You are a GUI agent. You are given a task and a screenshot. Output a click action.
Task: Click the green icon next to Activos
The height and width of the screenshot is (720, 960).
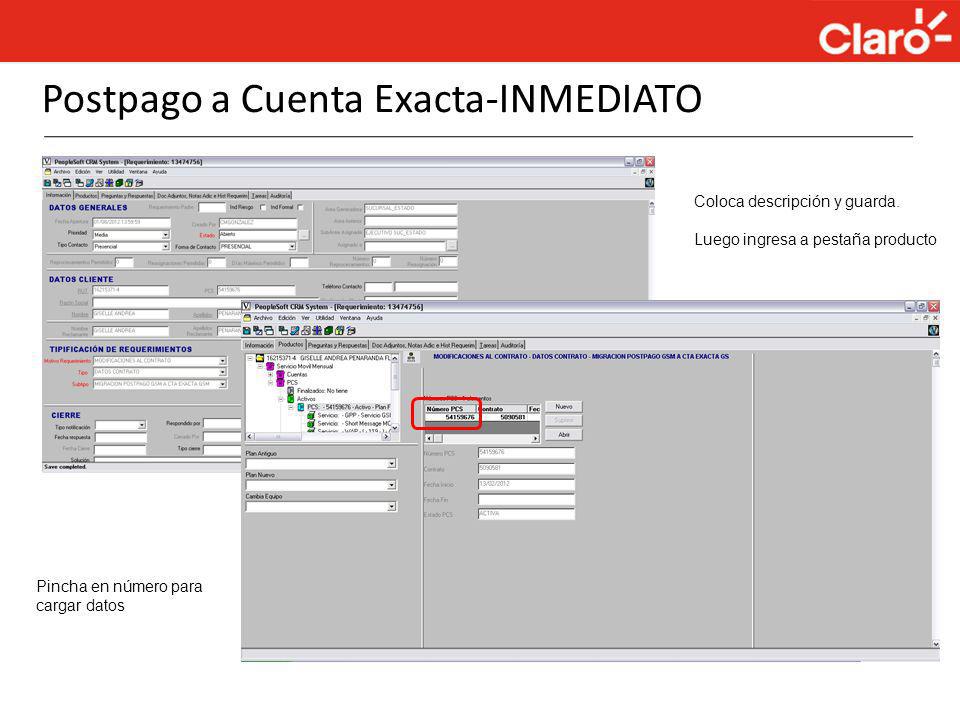point(290,399)
